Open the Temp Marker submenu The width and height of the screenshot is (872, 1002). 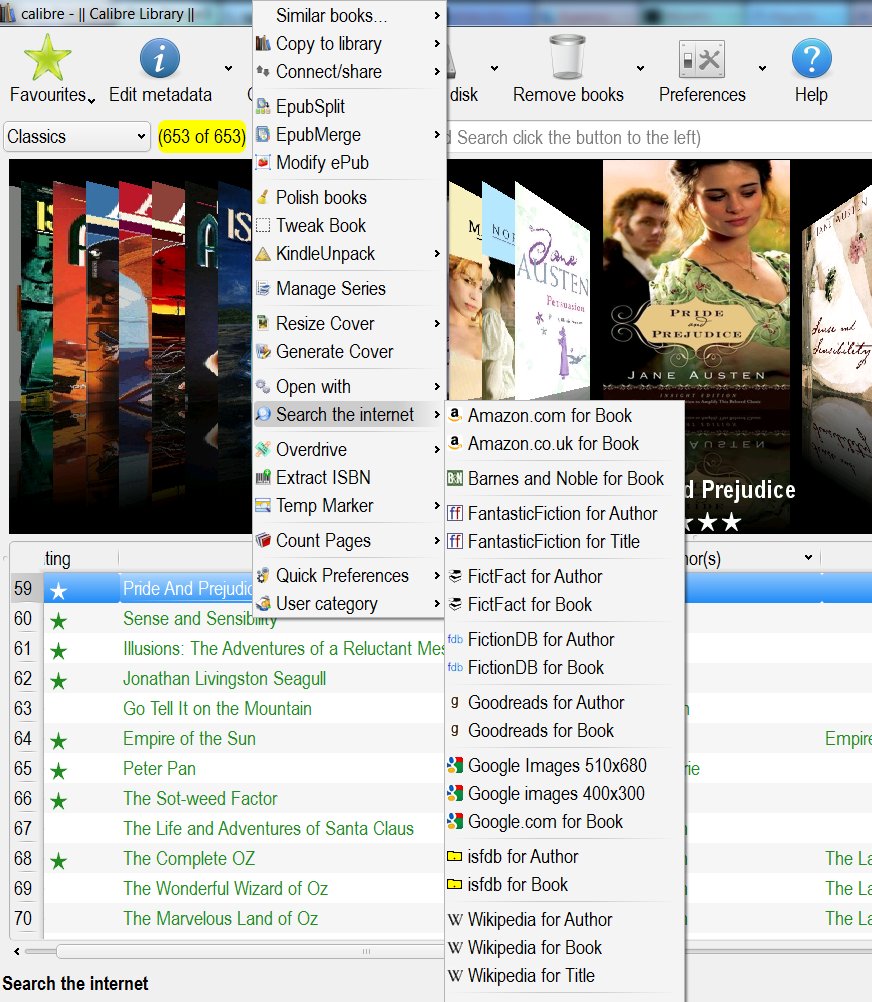(x=349, y=505)
